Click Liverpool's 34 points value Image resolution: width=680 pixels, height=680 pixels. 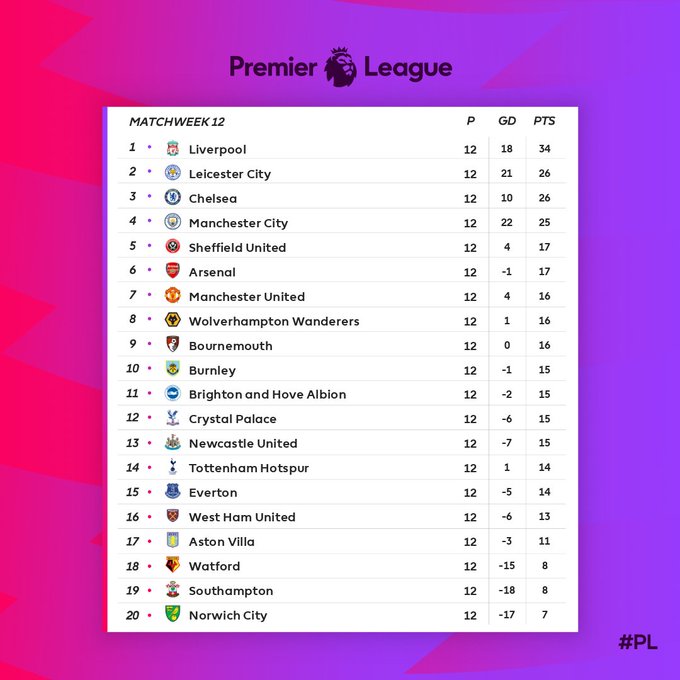point(544,149)
